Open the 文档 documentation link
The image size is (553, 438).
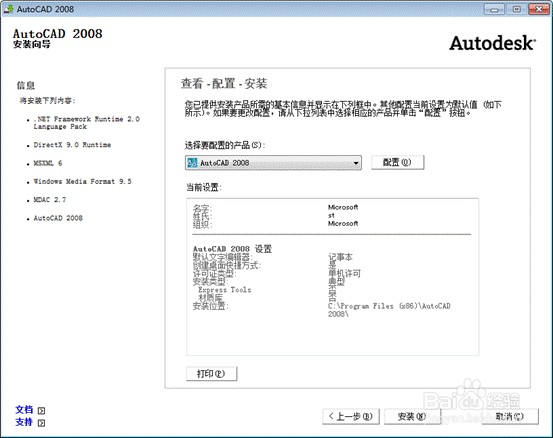(x=24, y=410)
